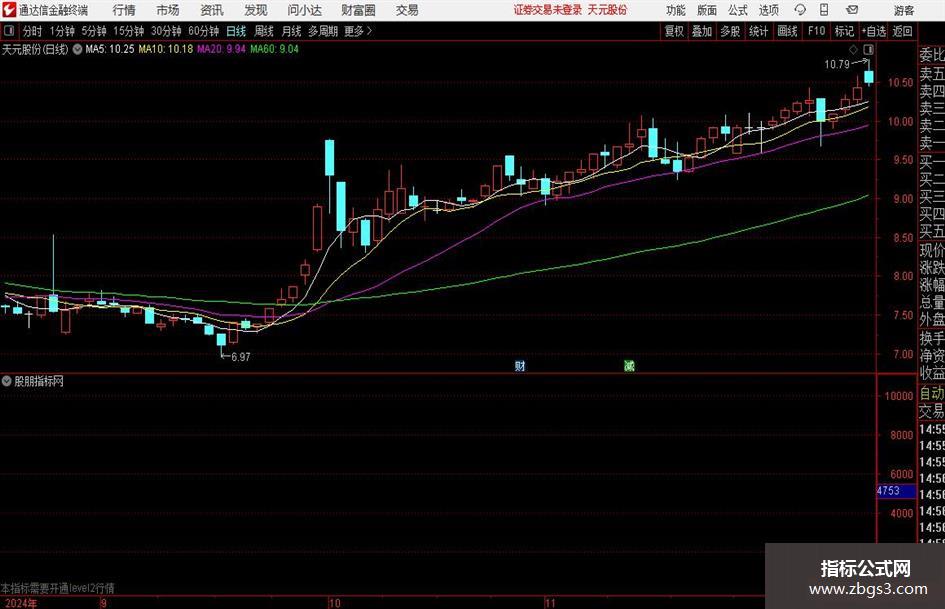Open the 财富圈 menu
Screen dimensions: 945x609
[358, 10]
